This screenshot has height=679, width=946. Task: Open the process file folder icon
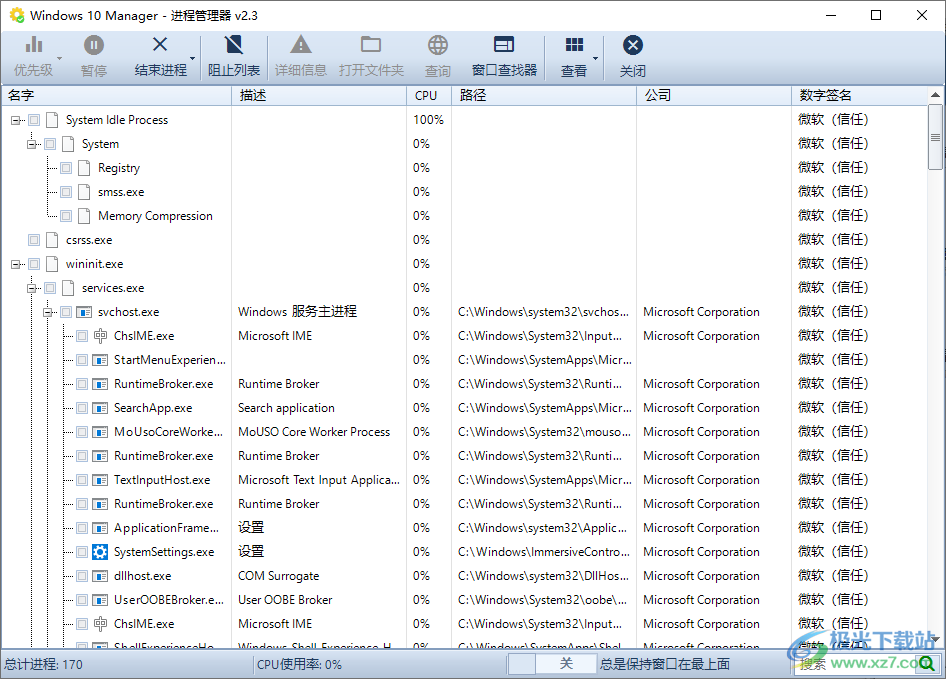click(x=371, y=45)
